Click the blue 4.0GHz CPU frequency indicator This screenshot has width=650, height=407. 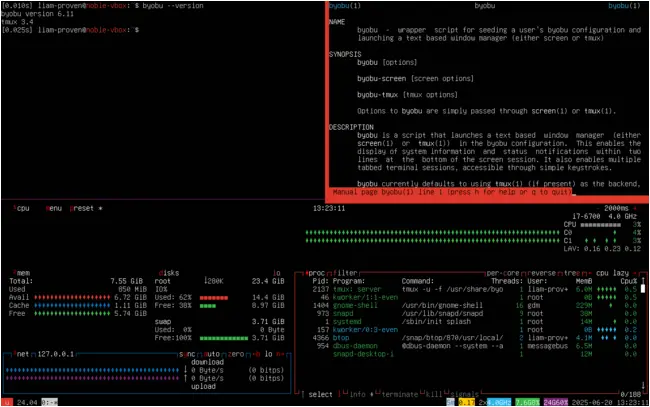tap(500, 402)
